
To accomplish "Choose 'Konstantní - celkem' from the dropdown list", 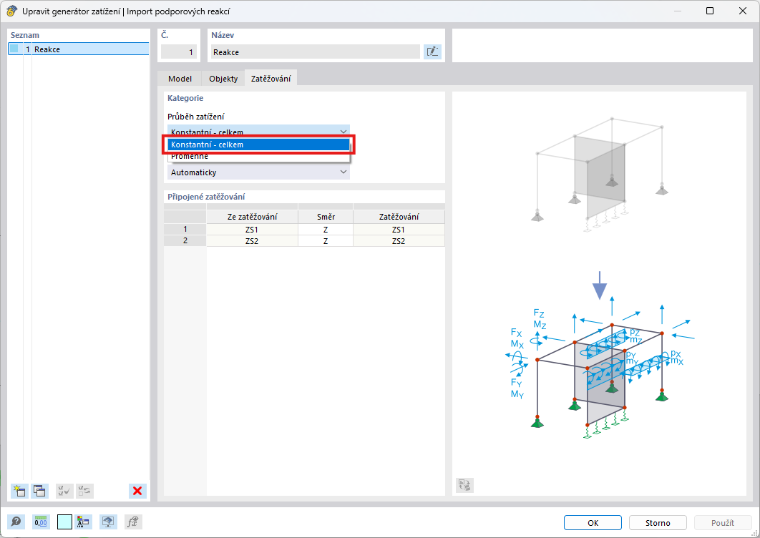I will pyautogui.click(x=258, y=144).
